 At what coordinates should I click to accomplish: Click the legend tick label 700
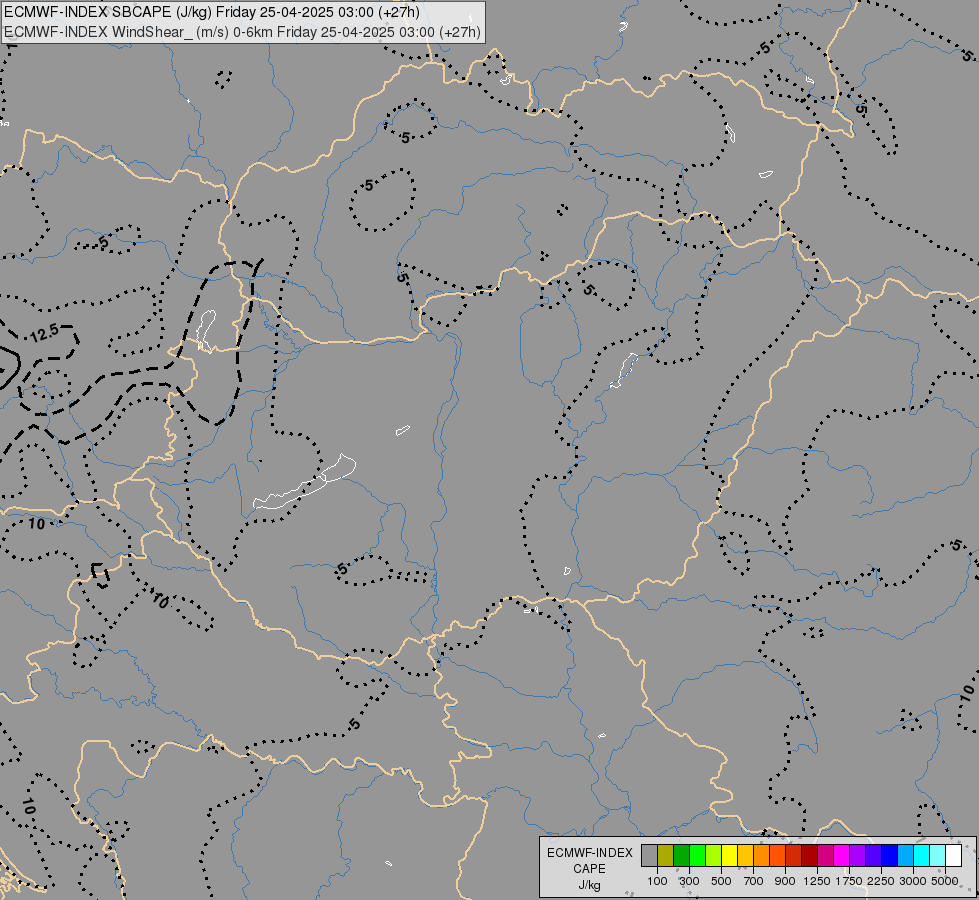[754, 881]
